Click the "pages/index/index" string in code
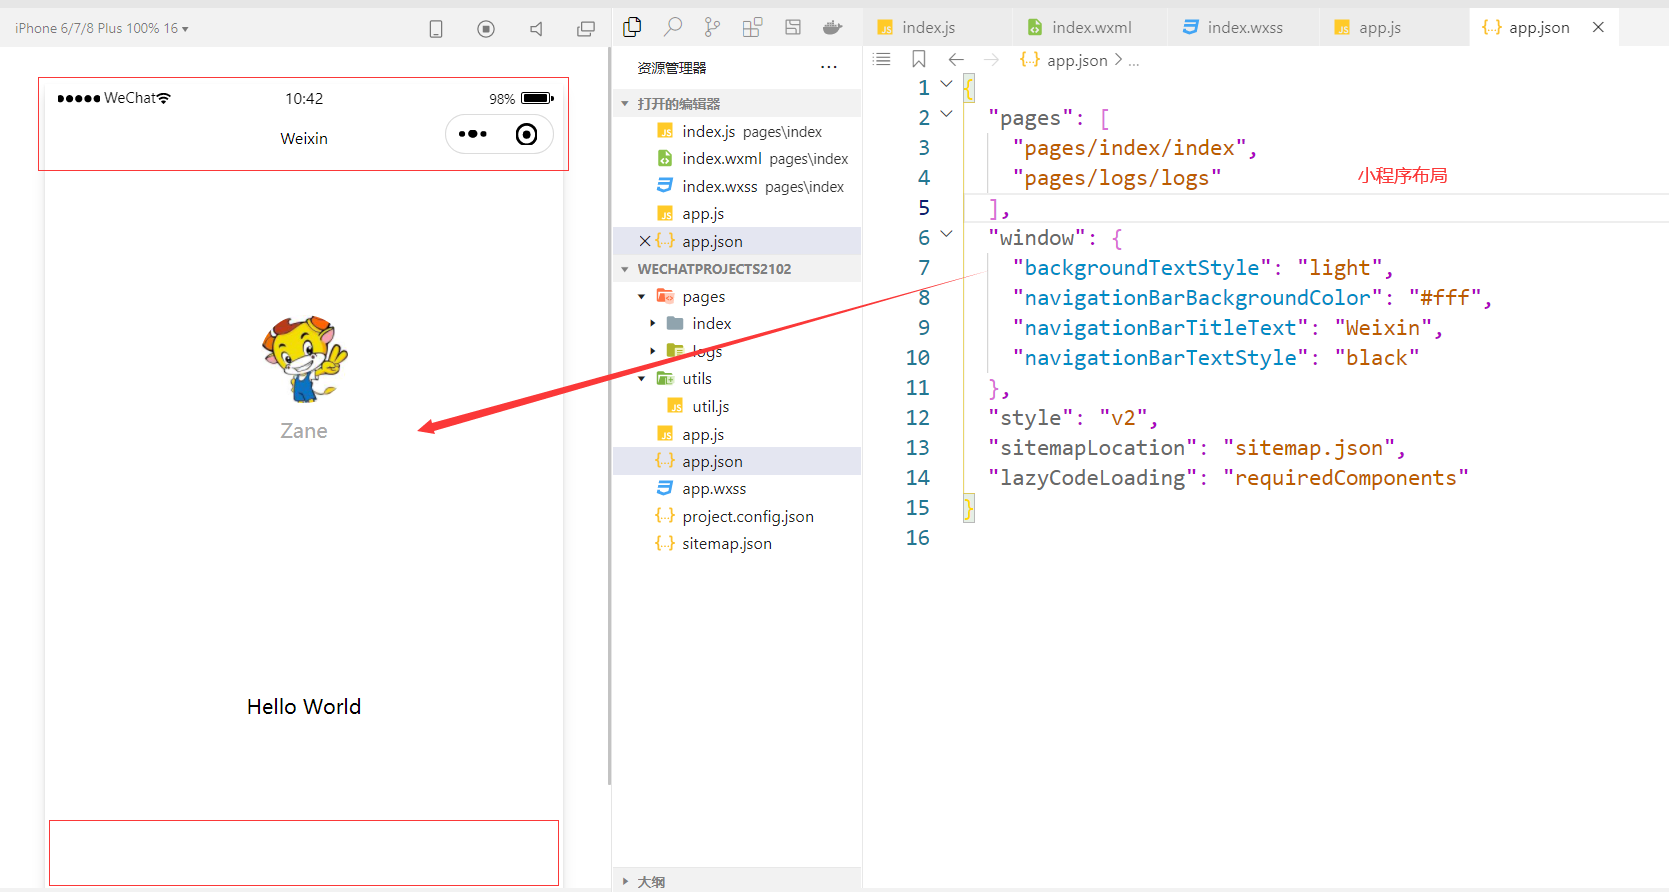Screen dimensions: 1669x892 click(1129, 148)
